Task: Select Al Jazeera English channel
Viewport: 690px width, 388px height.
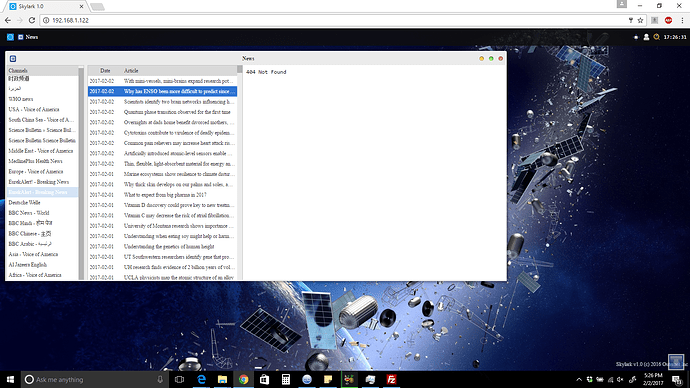Action: (x=42, y=264)
